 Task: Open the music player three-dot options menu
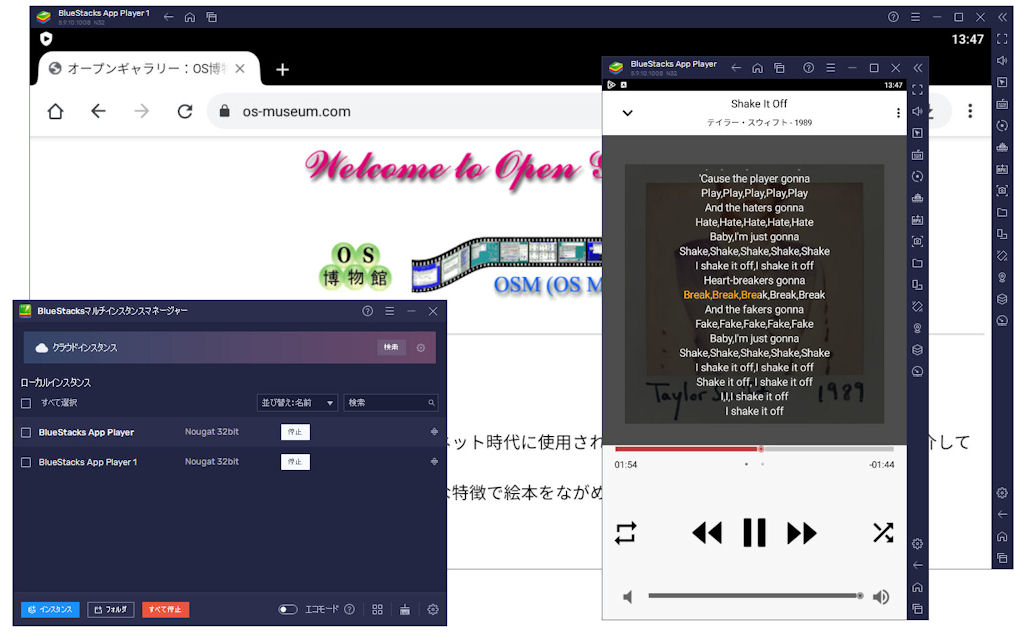(898, 113)
